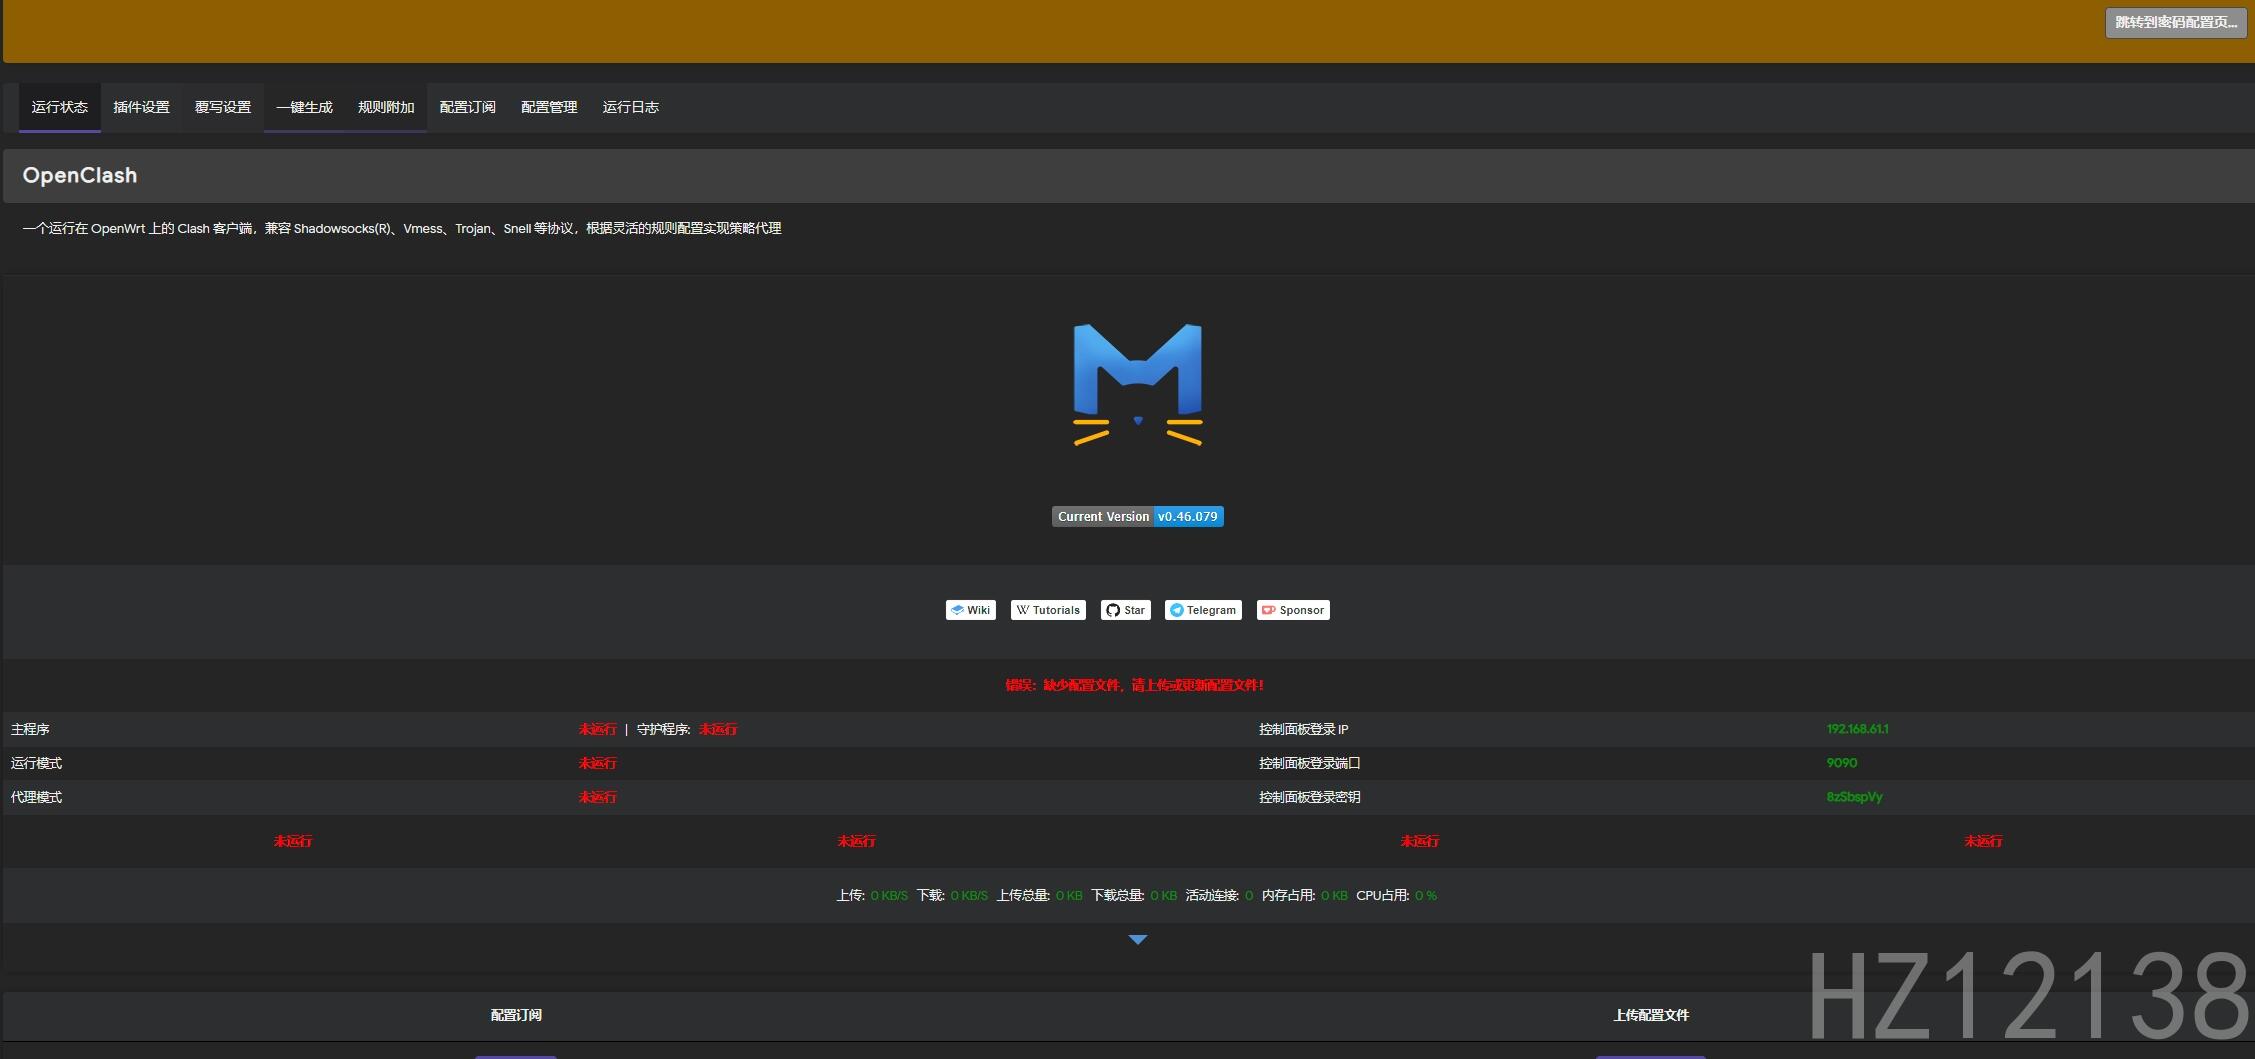Select the 一键生成 tab
This screenshot has width=2255, height=1059.
304,107
